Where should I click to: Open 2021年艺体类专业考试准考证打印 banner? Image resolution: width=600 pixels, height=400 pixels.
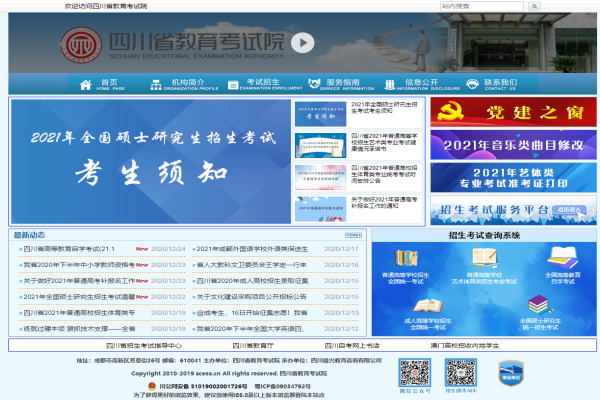[x=514, y=178]
